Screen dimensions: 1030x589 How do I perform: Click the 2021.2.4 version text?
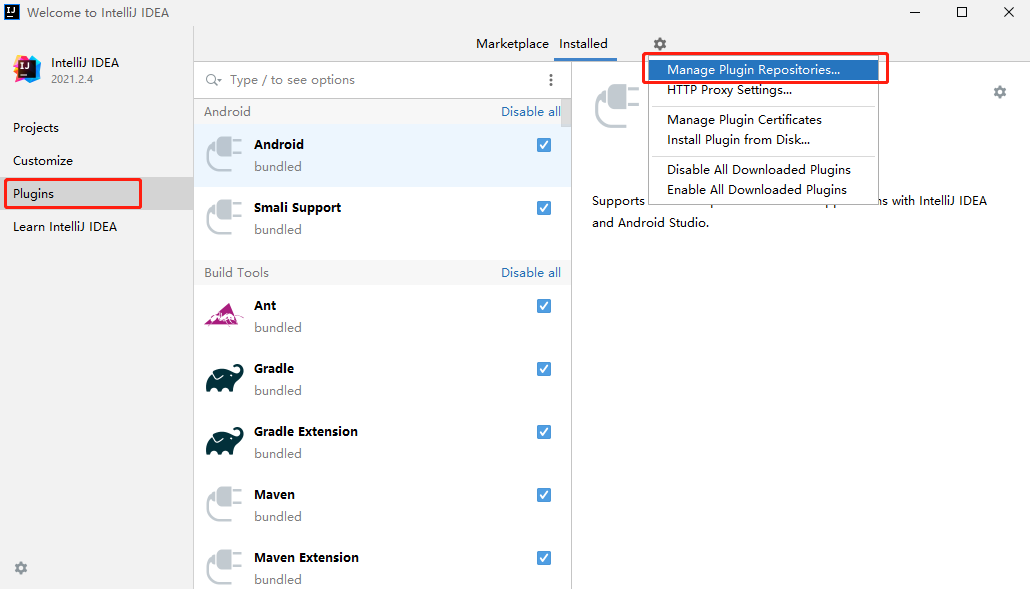[x=72, y=79]
